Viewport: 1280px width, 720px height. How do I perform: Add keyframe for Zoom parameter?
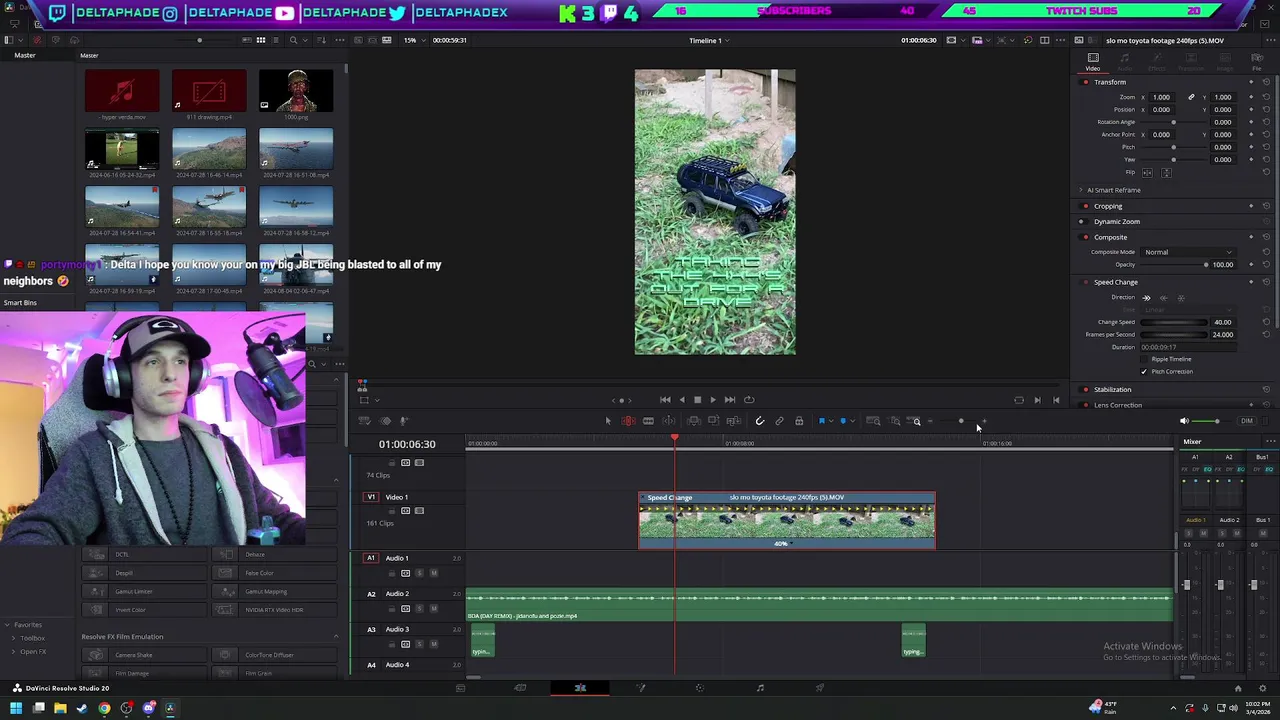1251,97
